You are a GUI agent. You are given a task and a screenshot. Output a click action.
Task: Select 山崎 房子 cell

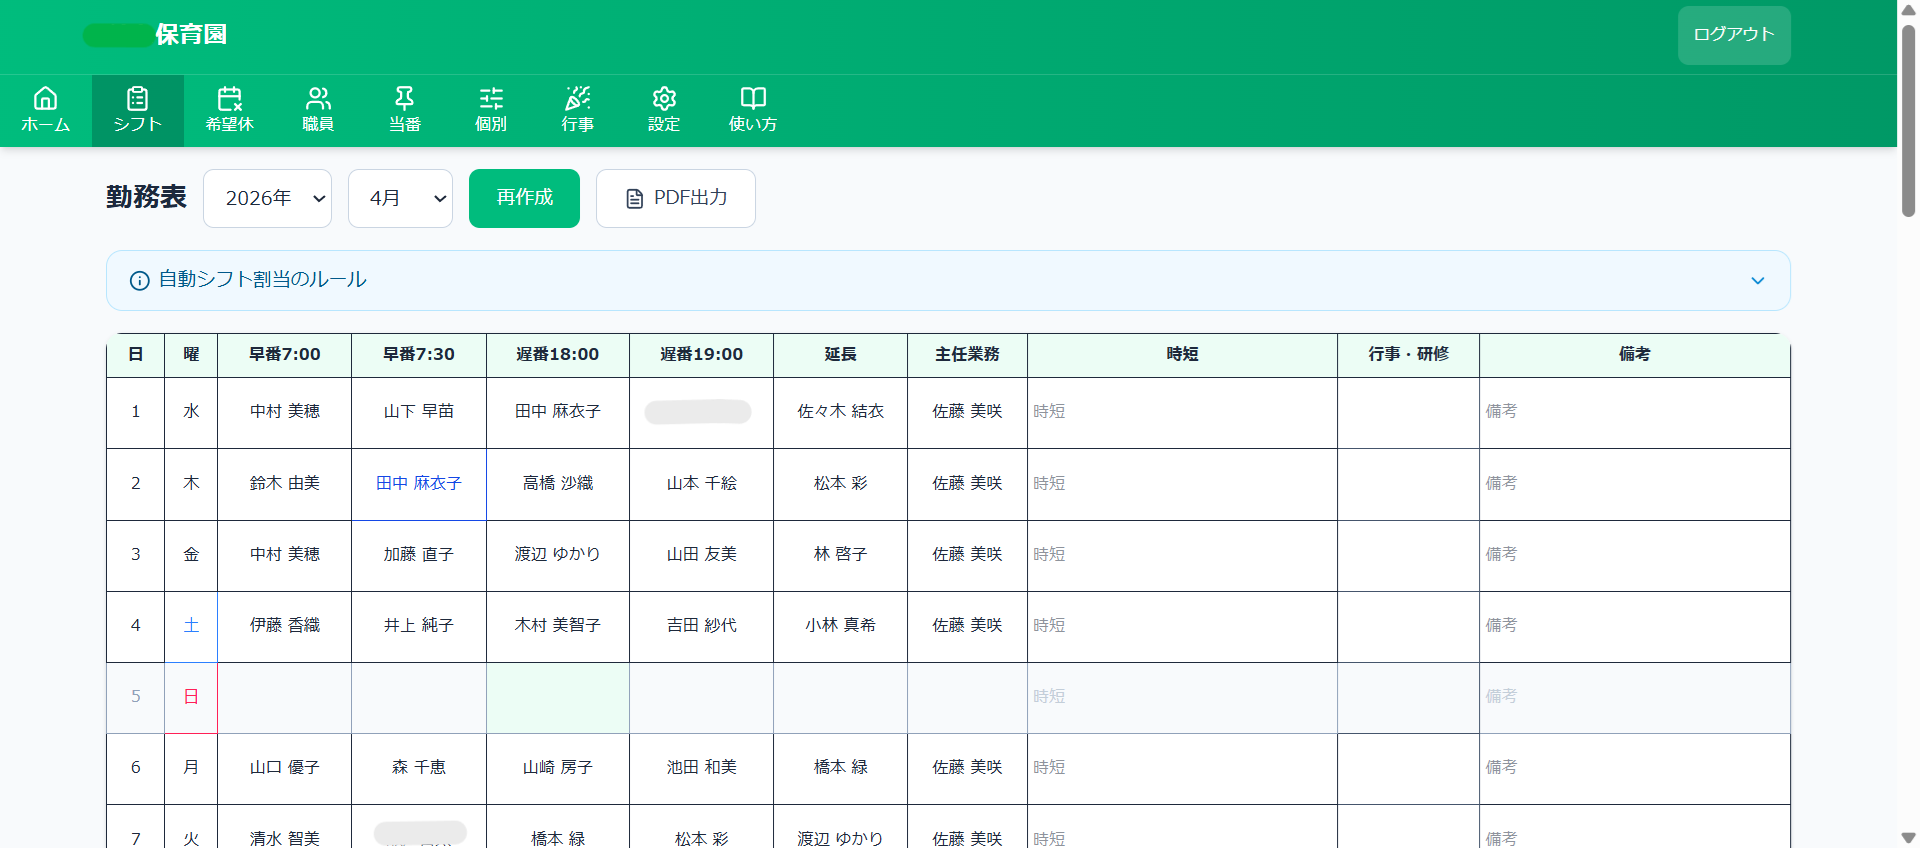558,768
